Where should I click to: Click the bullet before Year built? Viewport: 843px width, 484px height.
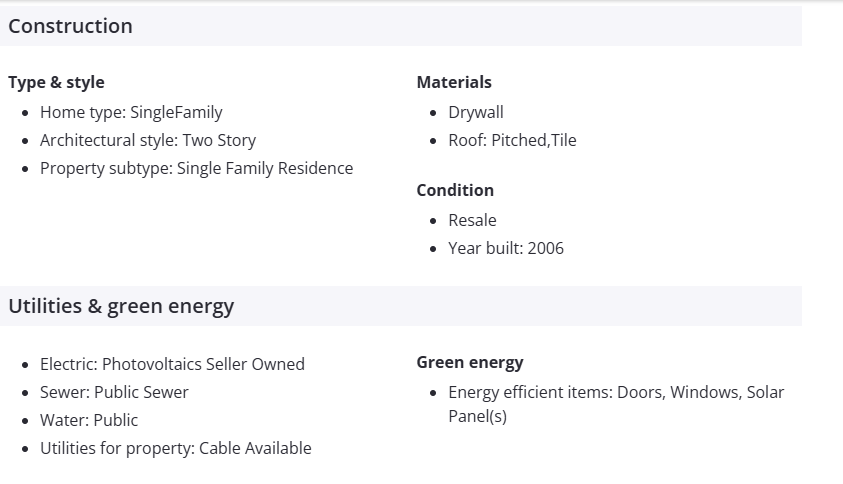click(x=432, y=249)
